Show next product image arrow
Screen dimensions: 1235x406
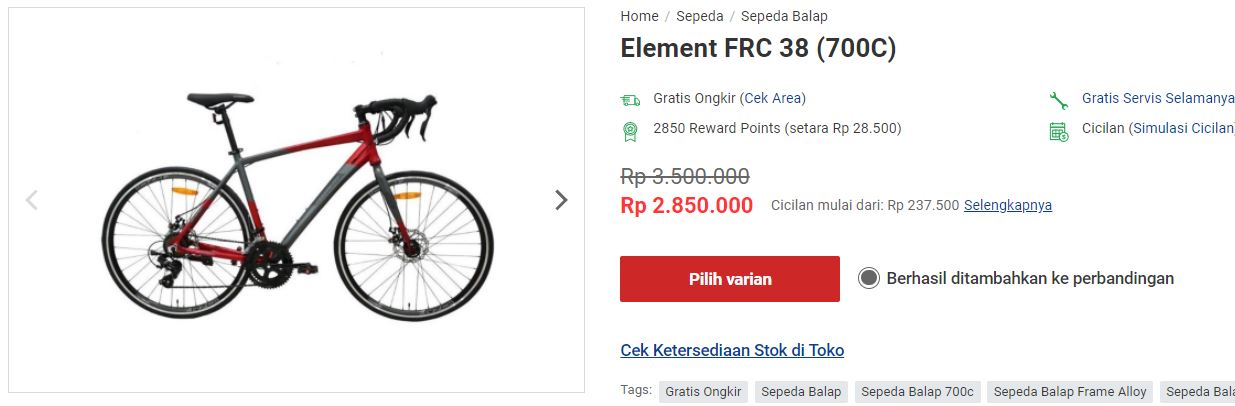pyautogui.click(x=561, y=200)
